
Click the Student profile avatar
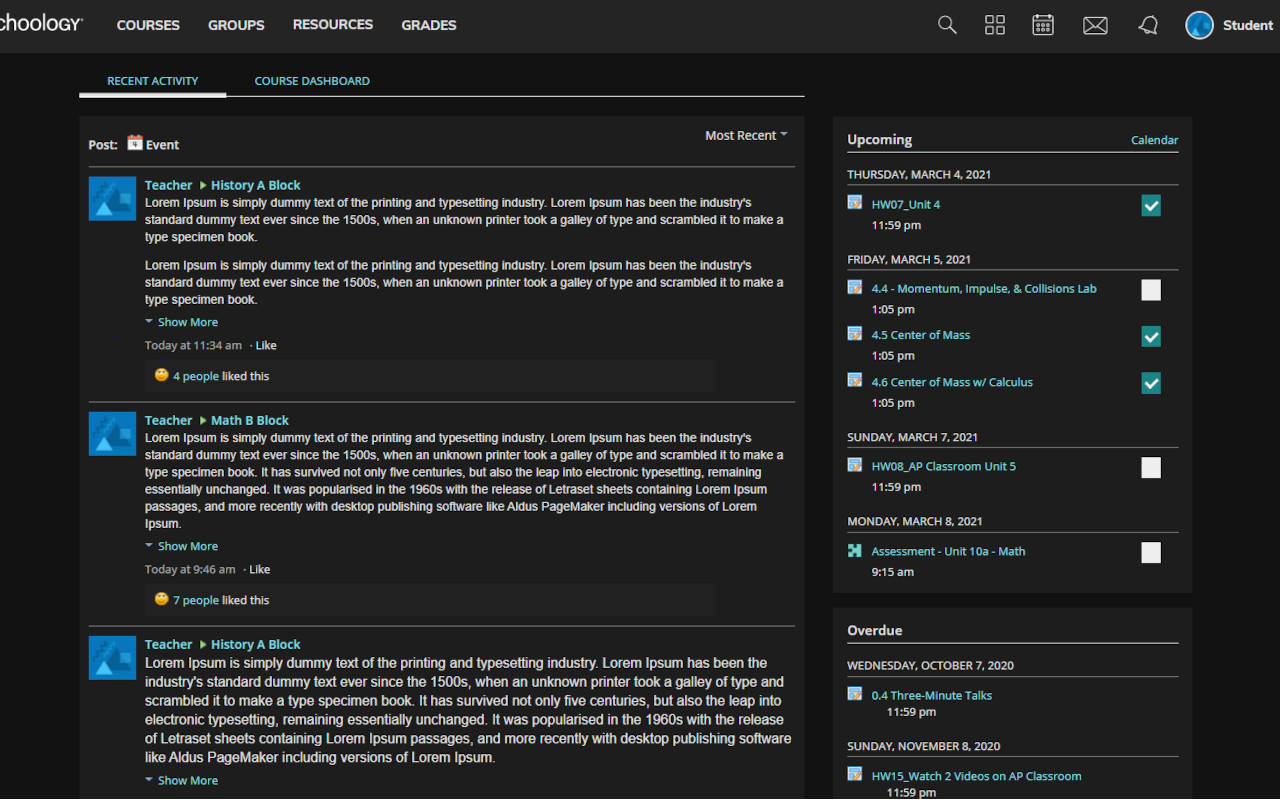tap(1198, 25)
